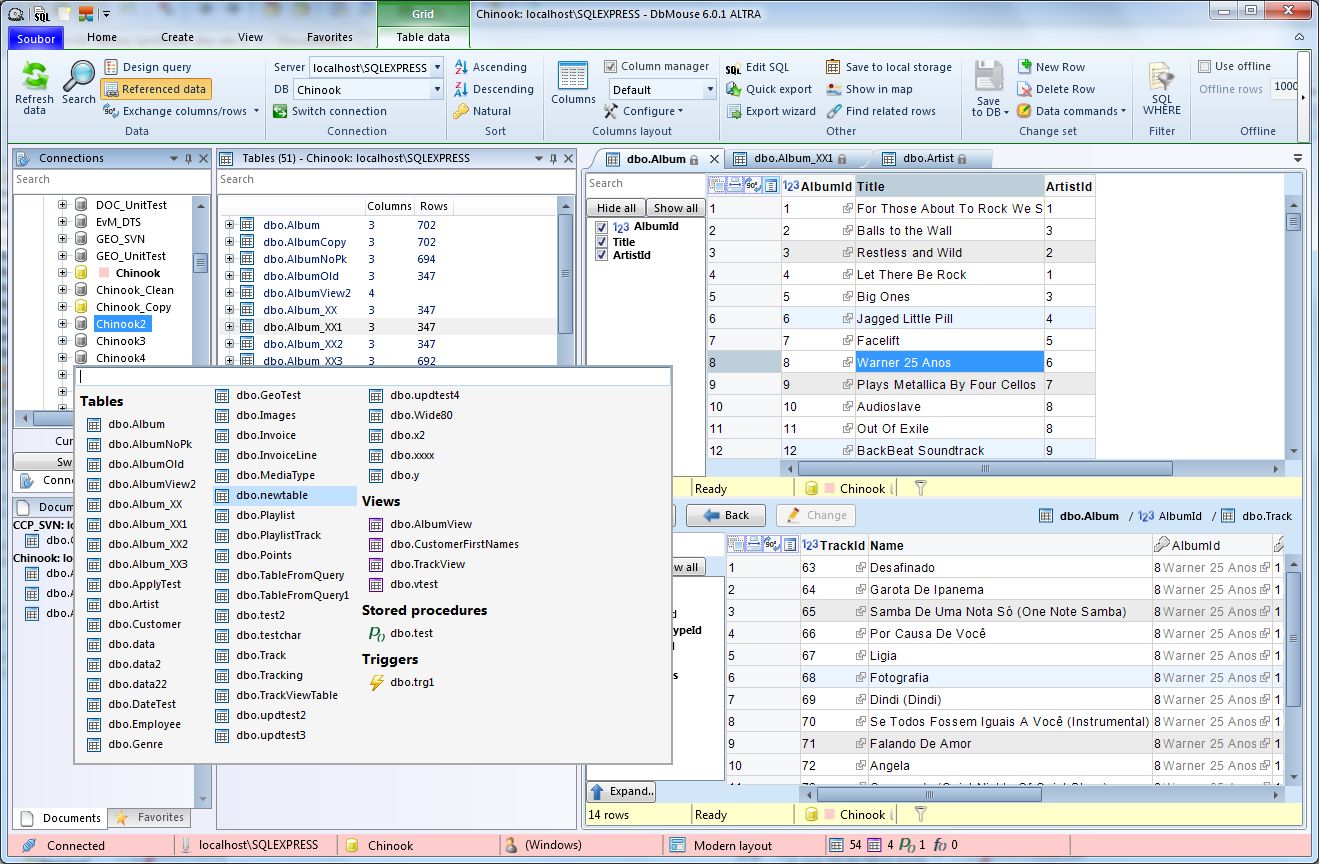Click Delete Row in ribbon

tap(1056, 89)
